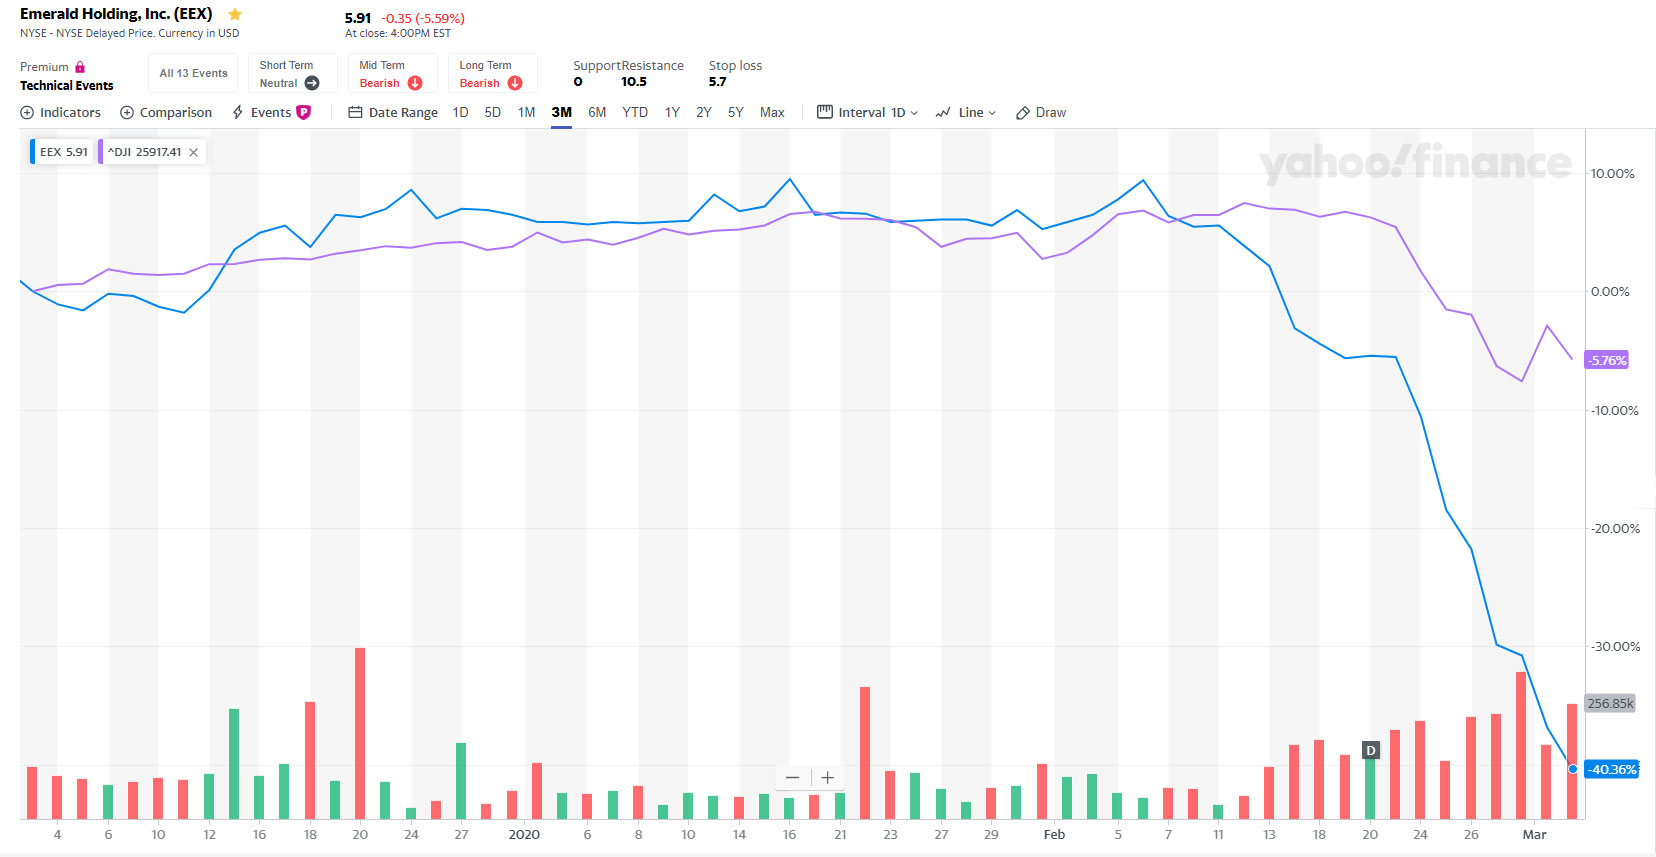Select the 3M date range
1656x857 pixels.
click(562, 113)
